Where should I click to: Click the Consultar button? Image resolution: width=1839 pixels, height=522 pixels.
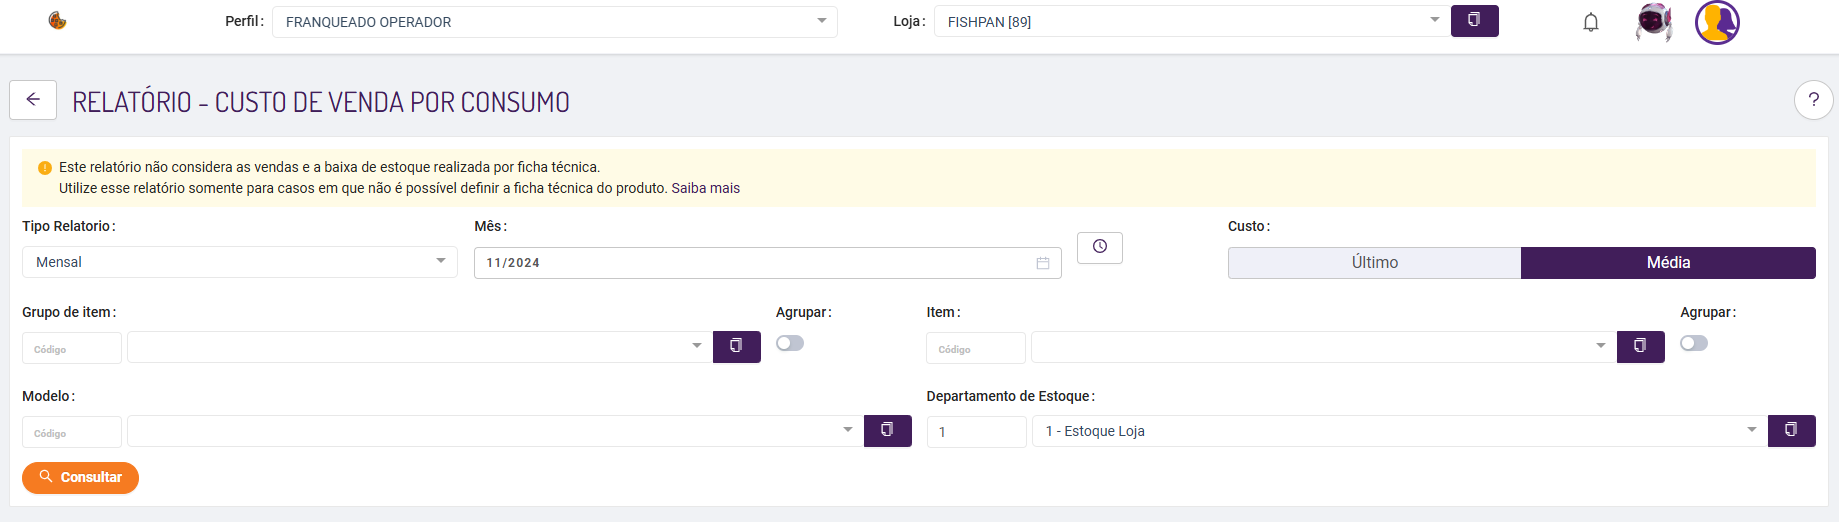pyautogui.click(x=80, y=478)
